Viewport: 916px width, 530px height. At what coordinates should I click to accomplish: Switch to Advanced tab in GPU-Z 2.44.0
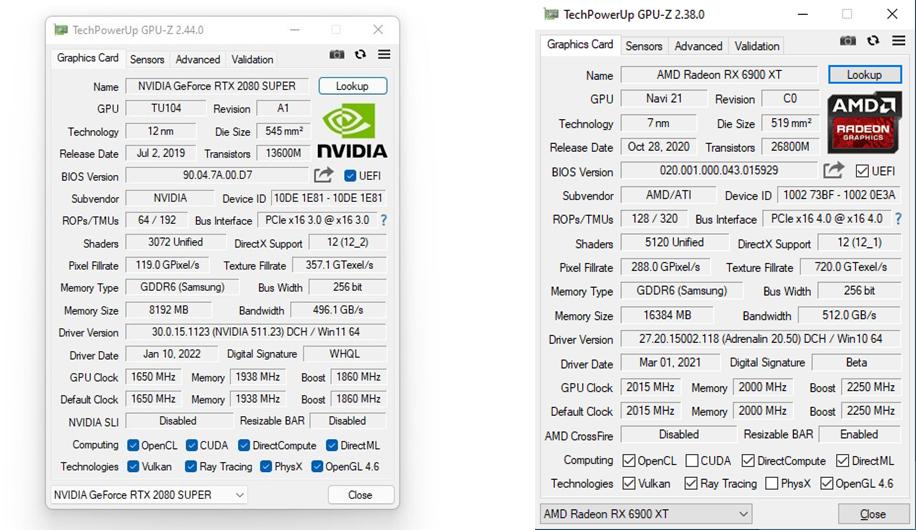(x=197, y=60)
